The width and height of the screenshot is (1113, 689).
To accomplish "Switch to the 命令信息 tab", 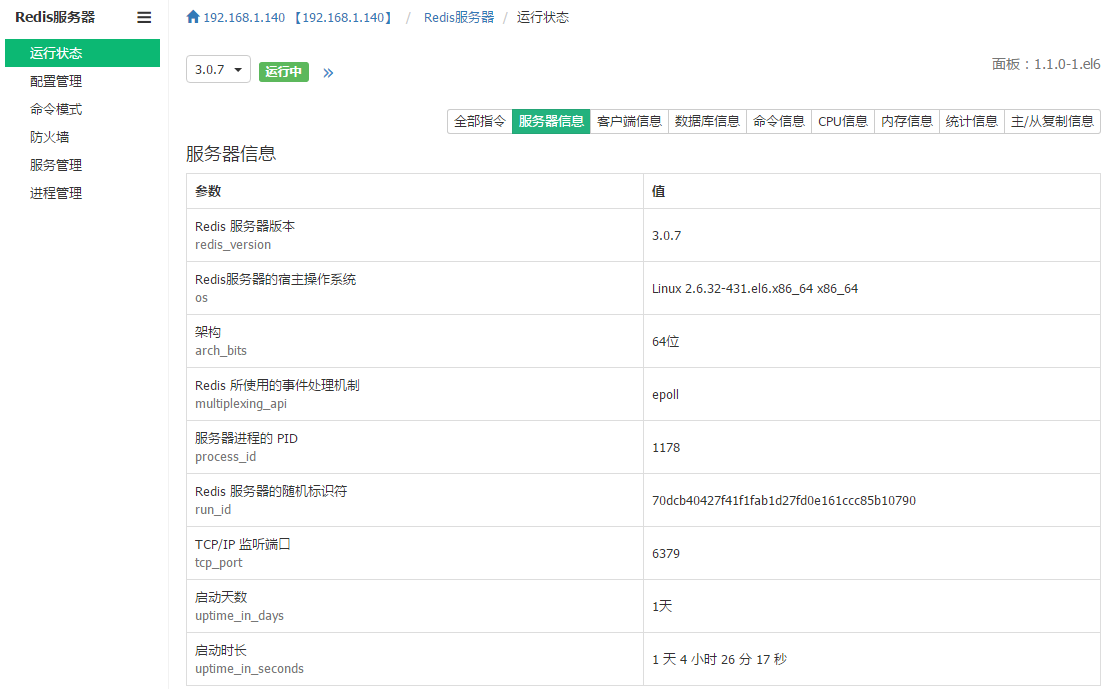I will tap(779, 121).
